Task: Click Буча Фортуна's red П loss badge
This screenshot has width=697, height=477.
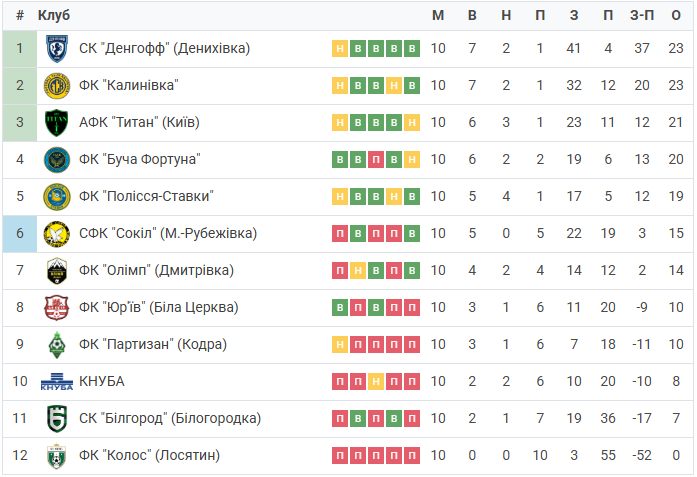Action: point(376,160)
